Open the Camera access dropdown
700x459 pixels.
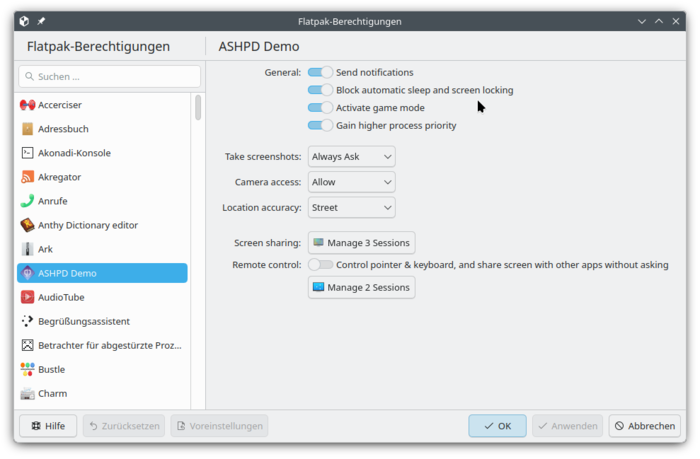pos(351,182)
